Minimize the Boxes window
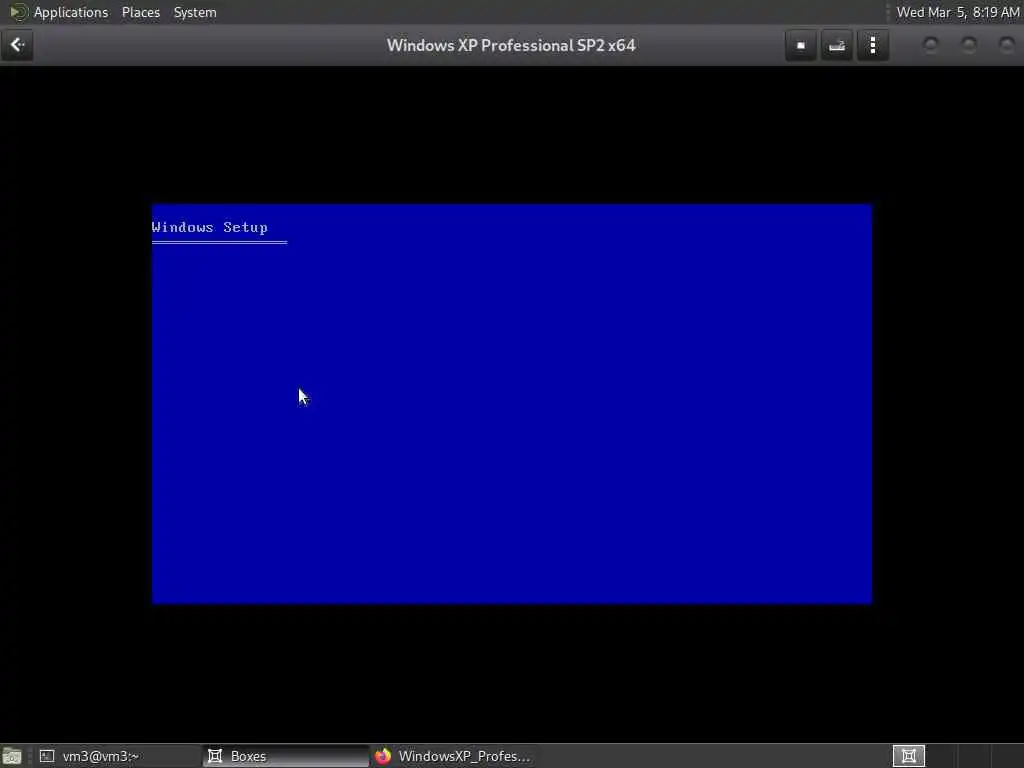 click(931, 45)
